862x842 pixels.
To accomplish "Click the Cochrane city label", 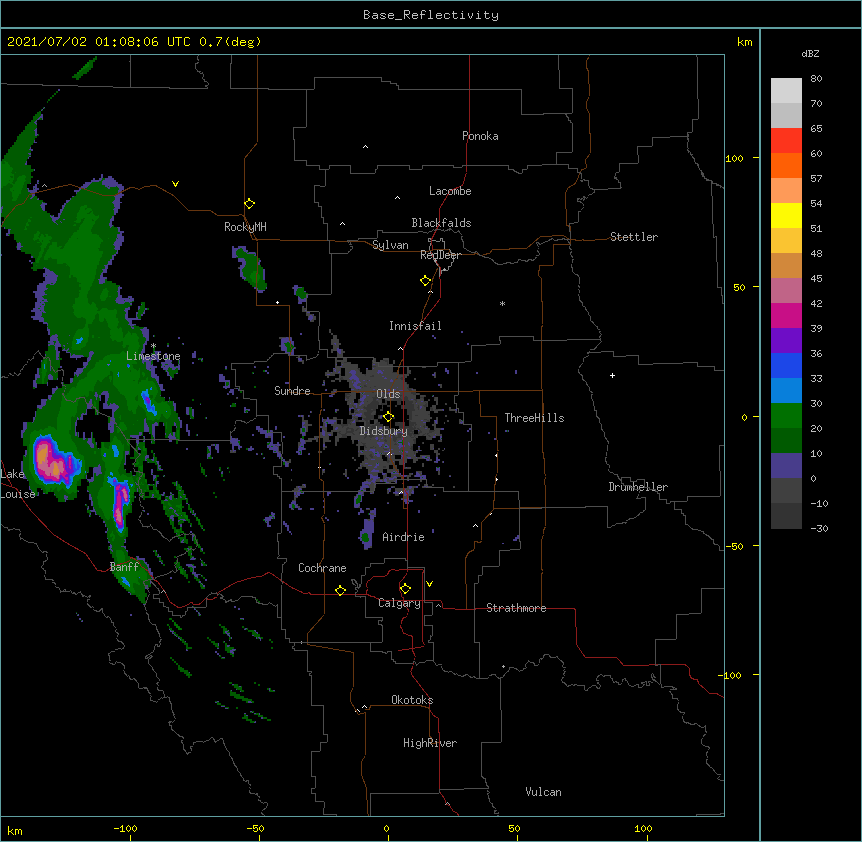I will pyautogui.click(x=322, y=568).
